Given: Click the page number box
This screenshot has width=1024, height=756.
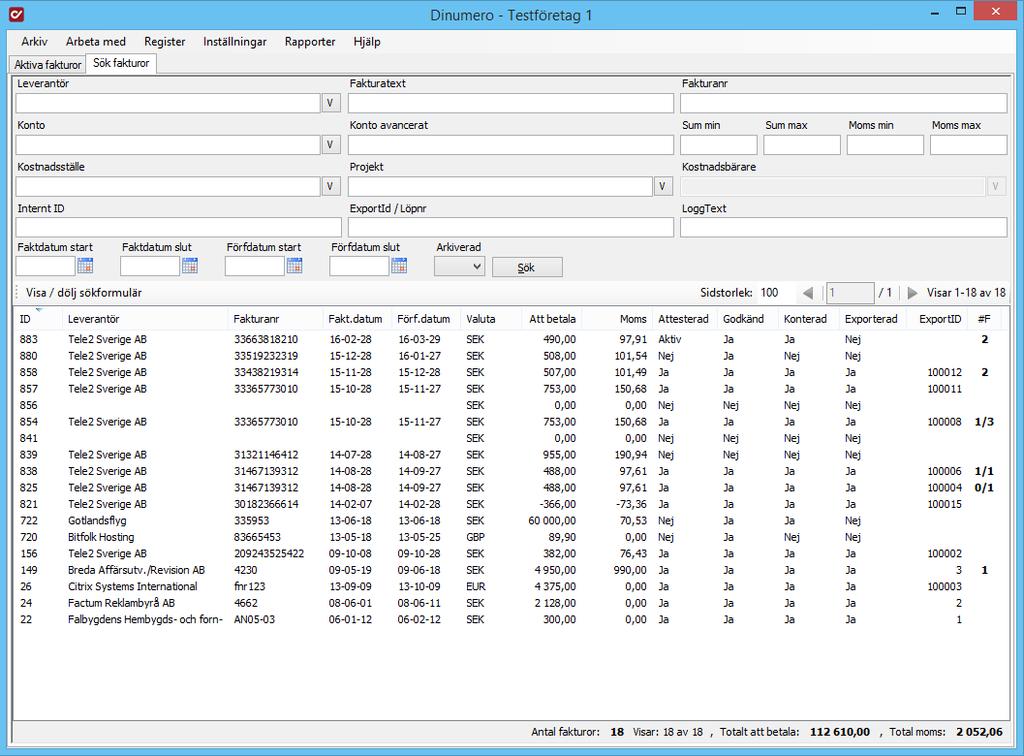Looking at the screenshot, I should [x=850, y=292].
